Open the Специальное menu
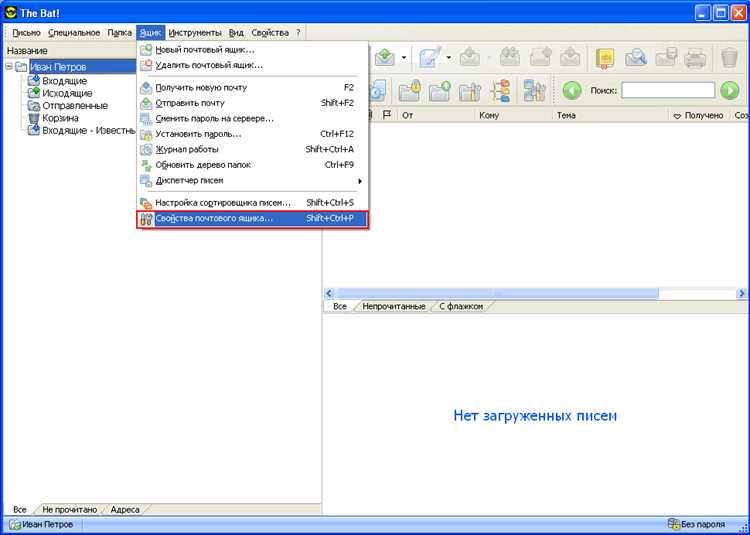Screen dimensions: 750x535 [x=74, y=33]
